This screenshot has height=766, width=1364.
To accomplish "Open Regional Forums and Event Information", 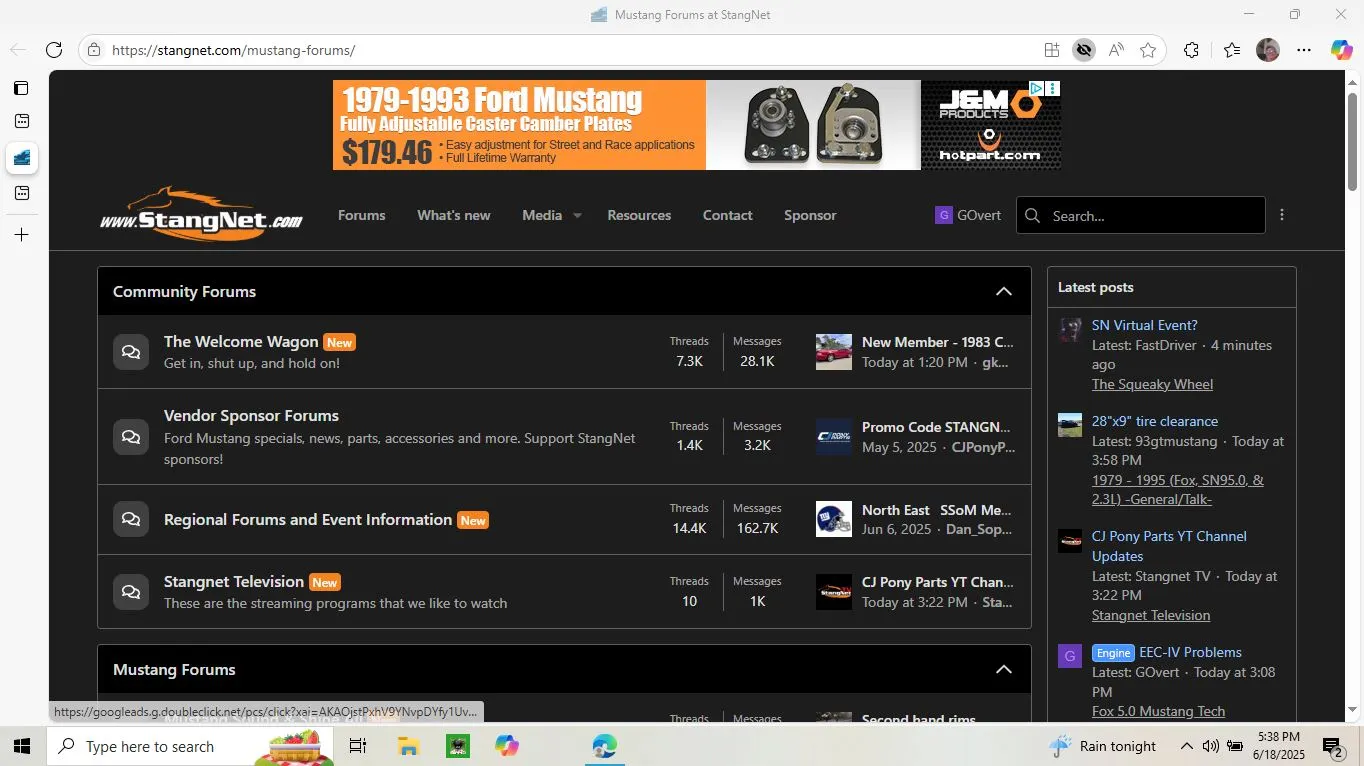I will point(308,520).
